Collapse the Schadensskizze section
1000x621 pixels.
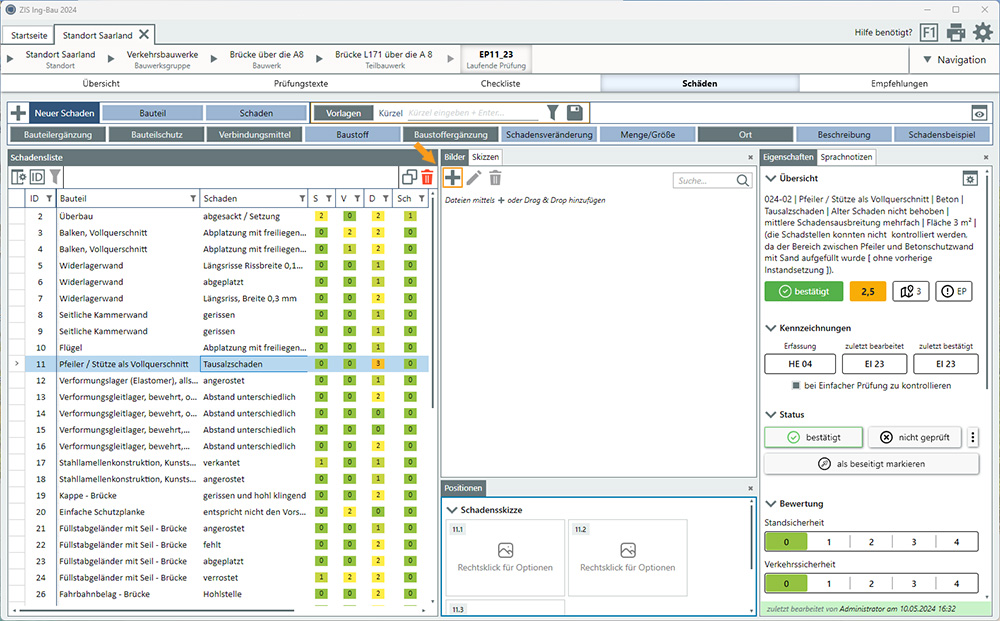pyautogui.click(x=453, y=510)
